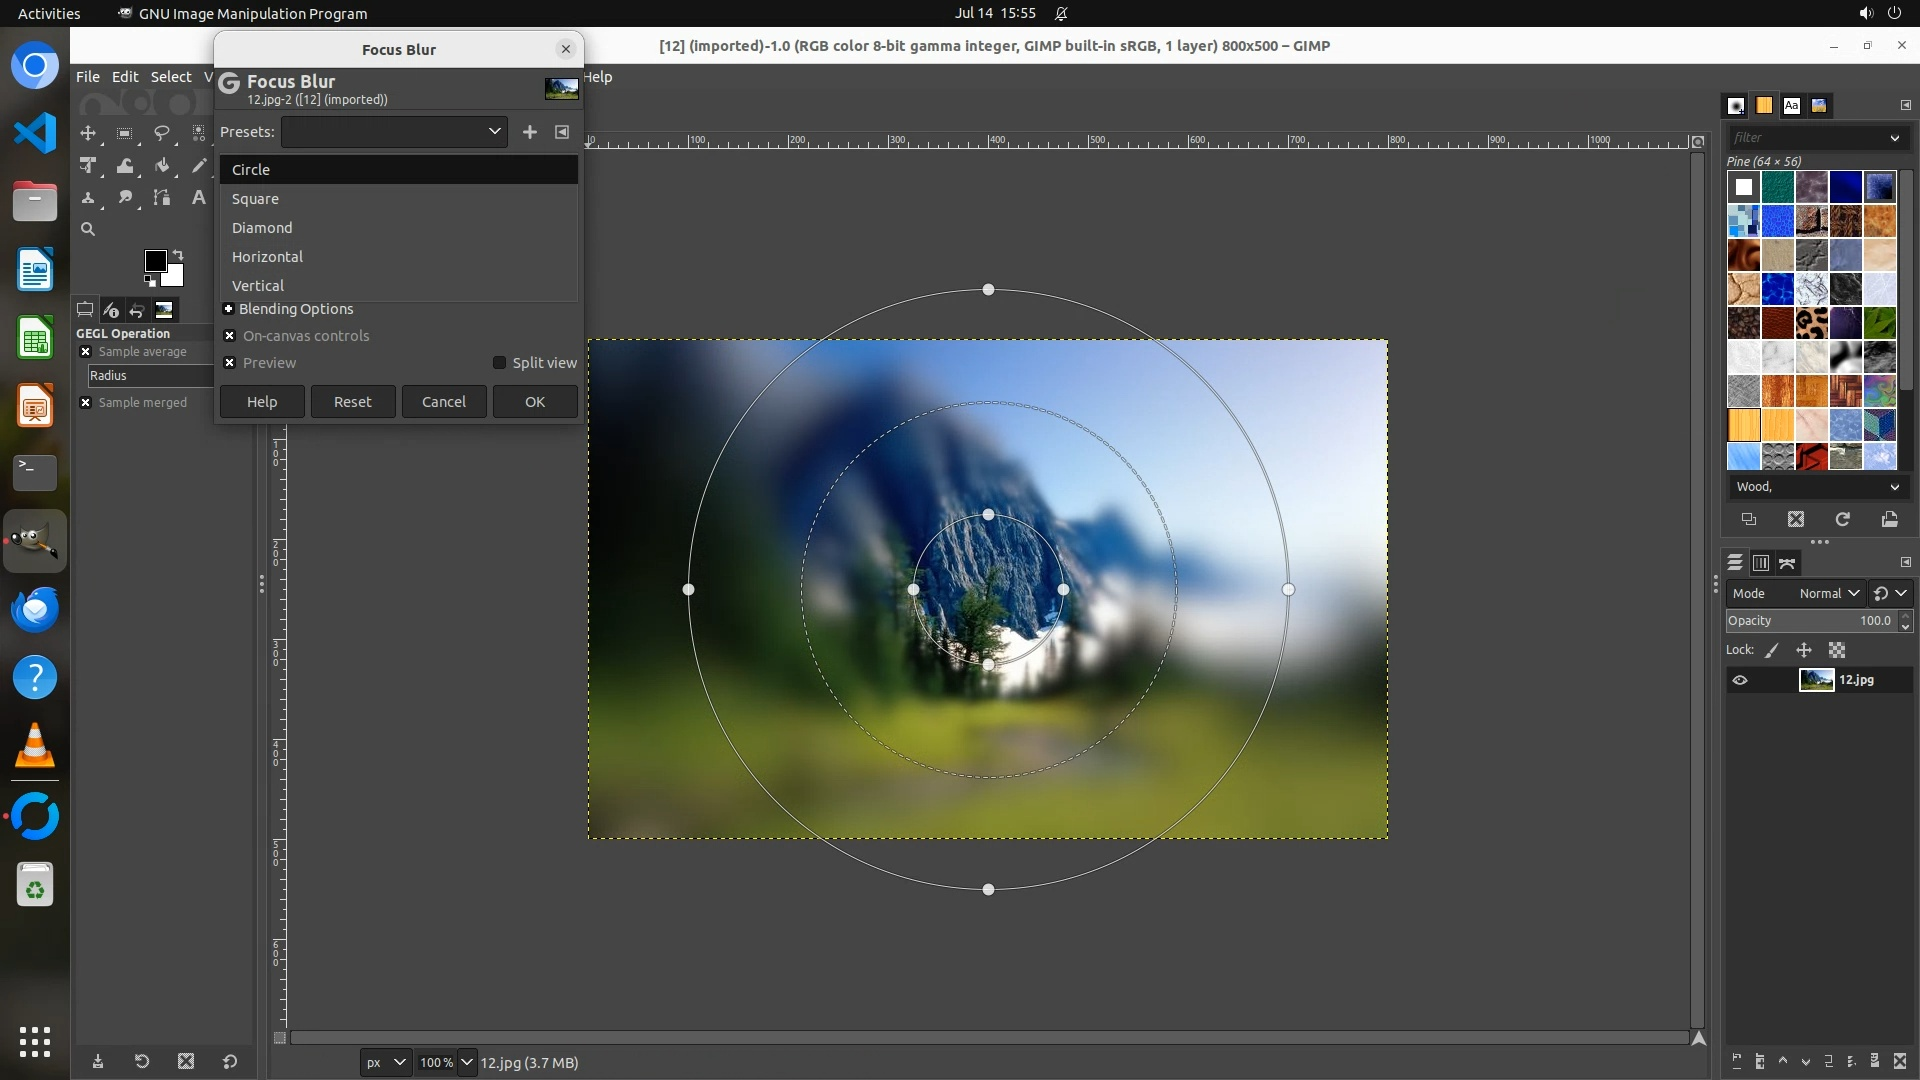Select the Free Select lasso tool

pos(161,133)
